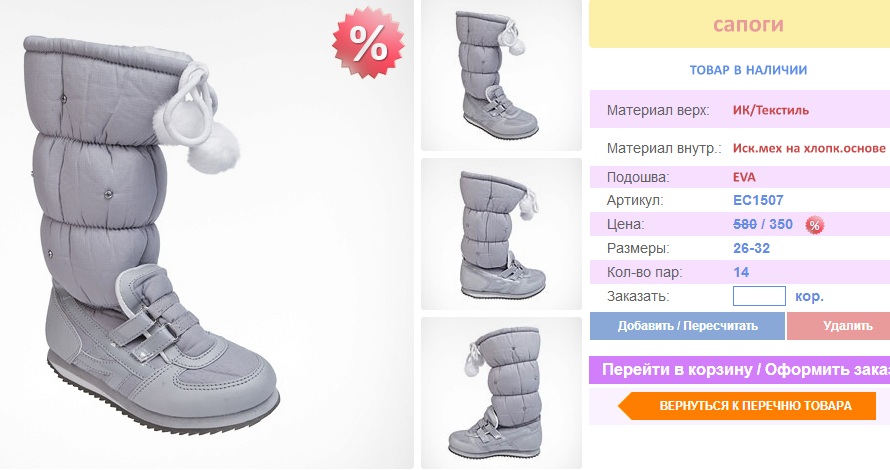Click the EVA sole material value
This screenshot has width=890, height=470.
coord(744,177)
